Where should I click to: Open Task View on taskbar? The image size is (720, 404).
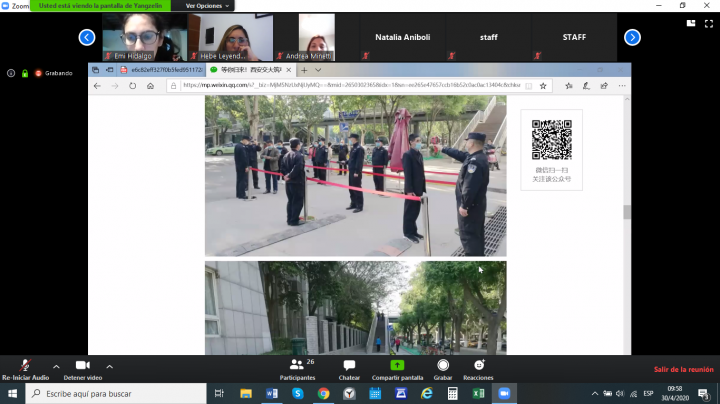(219, 393)
